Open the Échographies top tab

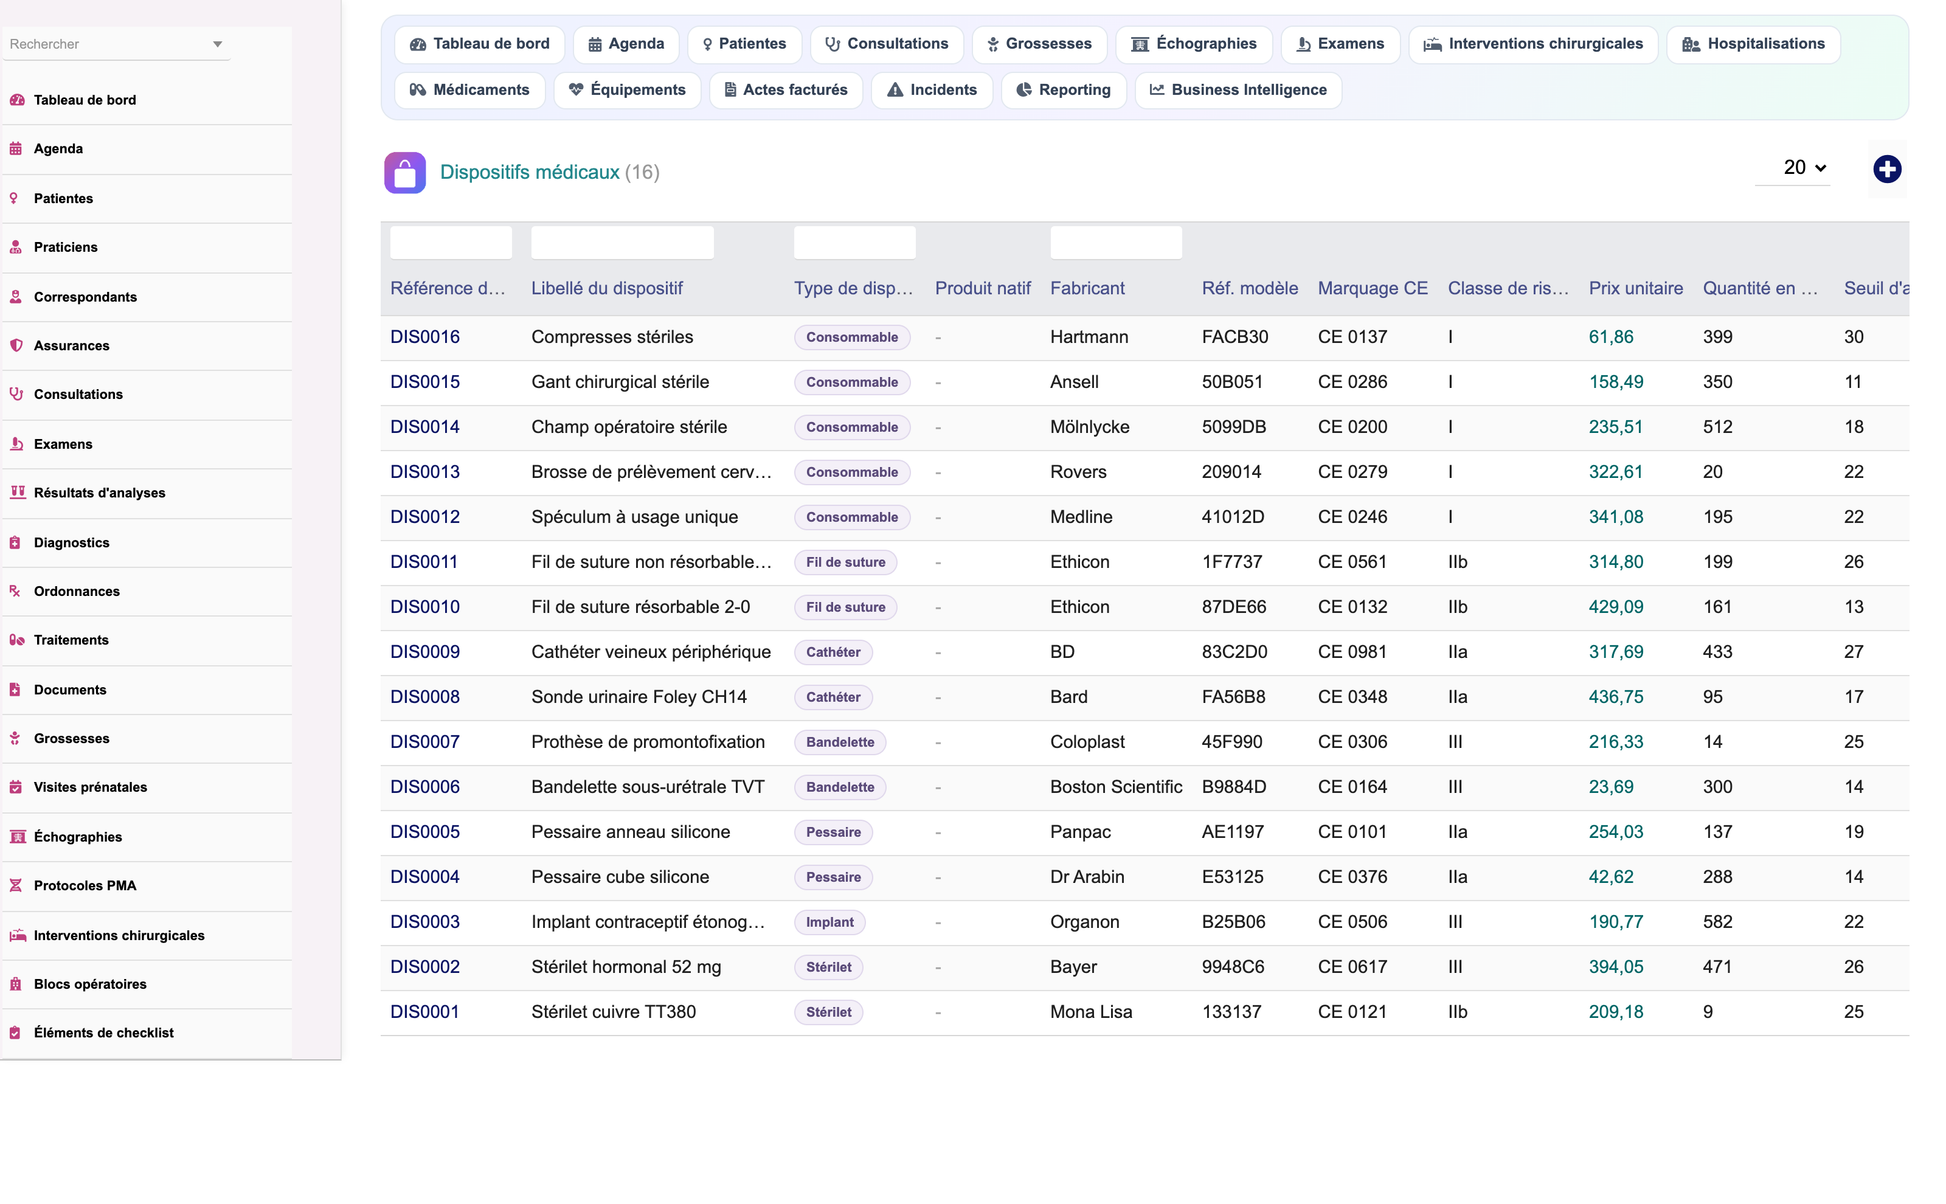click(1194, 44)
